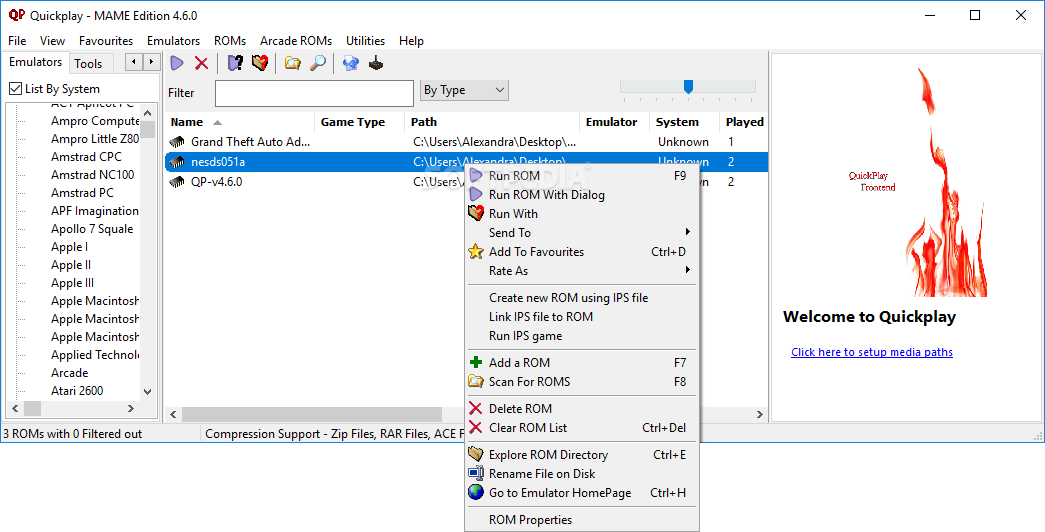Select Apple II in the system tree
This screenshot has height=532, width=1045.
pos(71,265)
